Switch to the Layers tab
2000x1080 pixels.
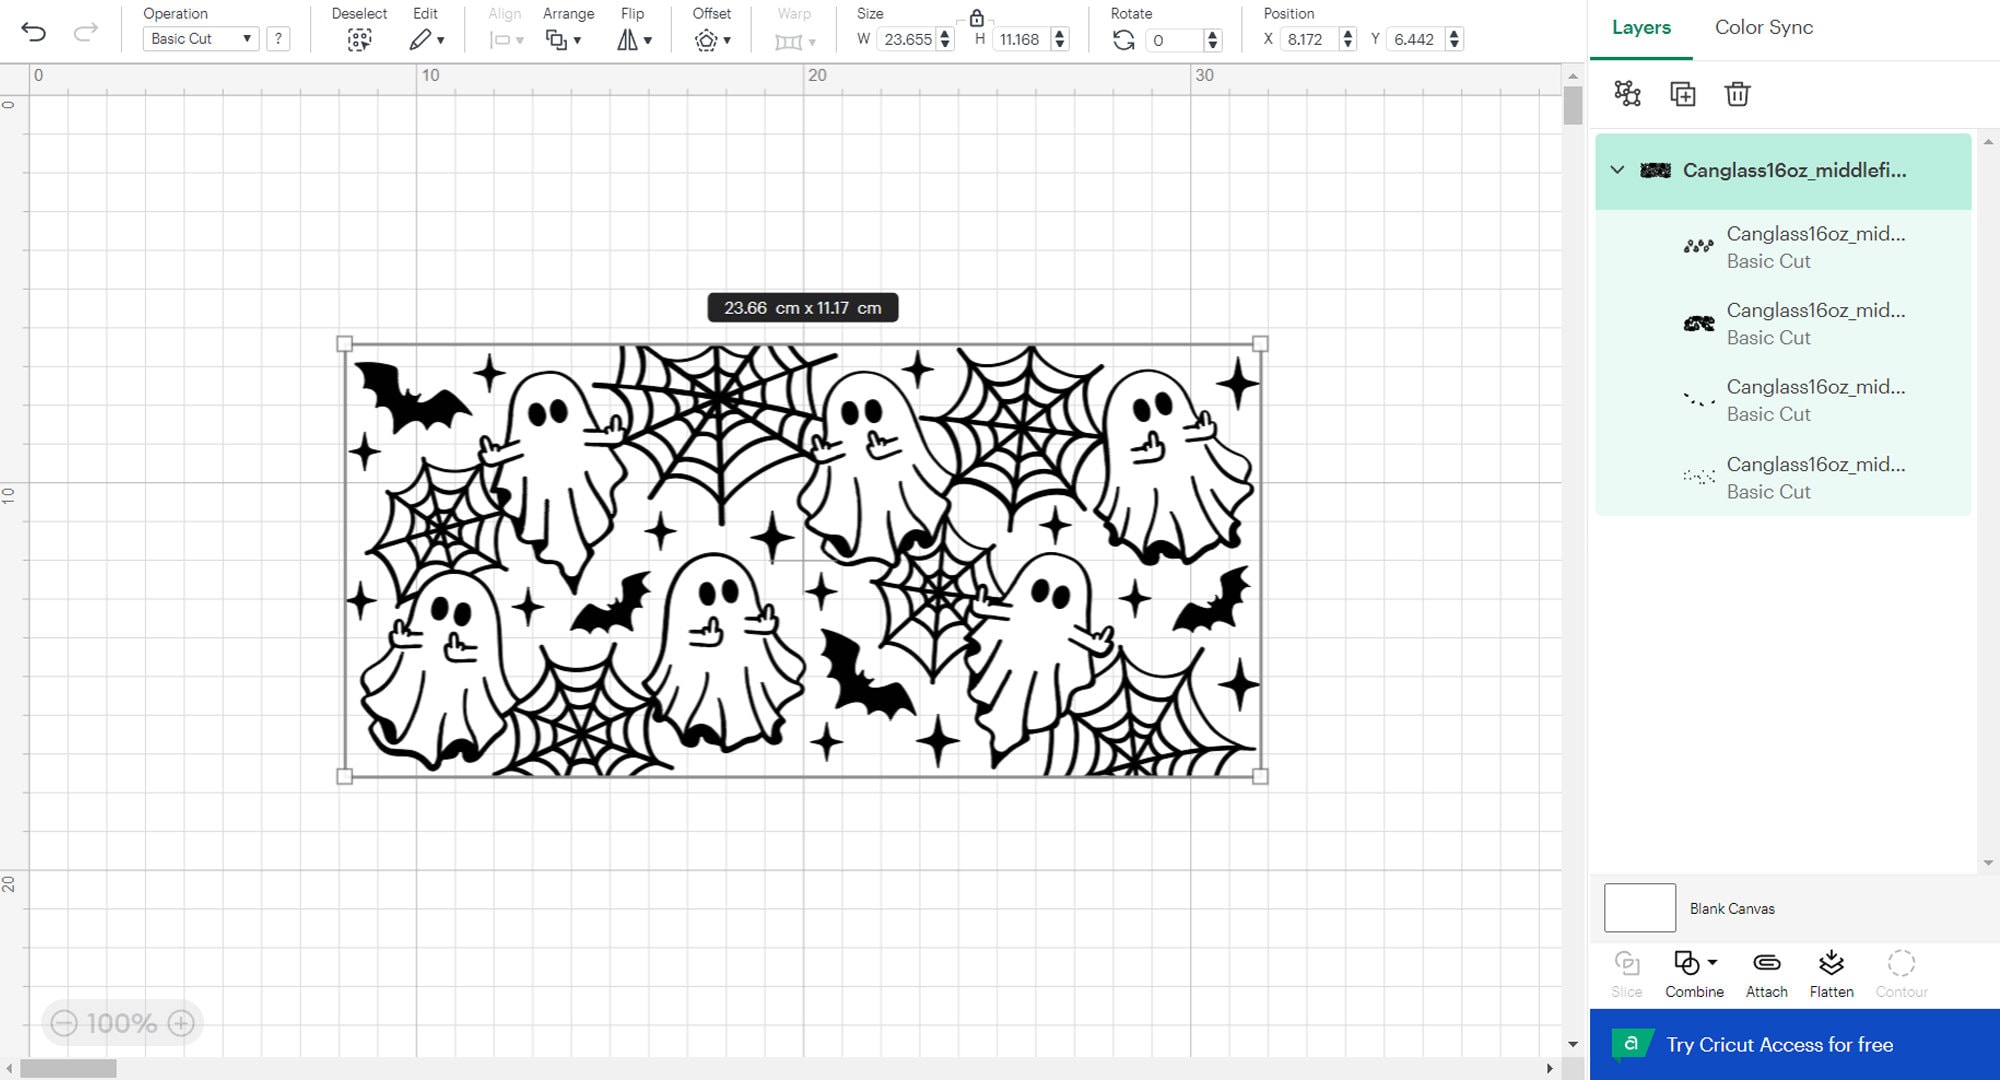tap(1641, 28)
